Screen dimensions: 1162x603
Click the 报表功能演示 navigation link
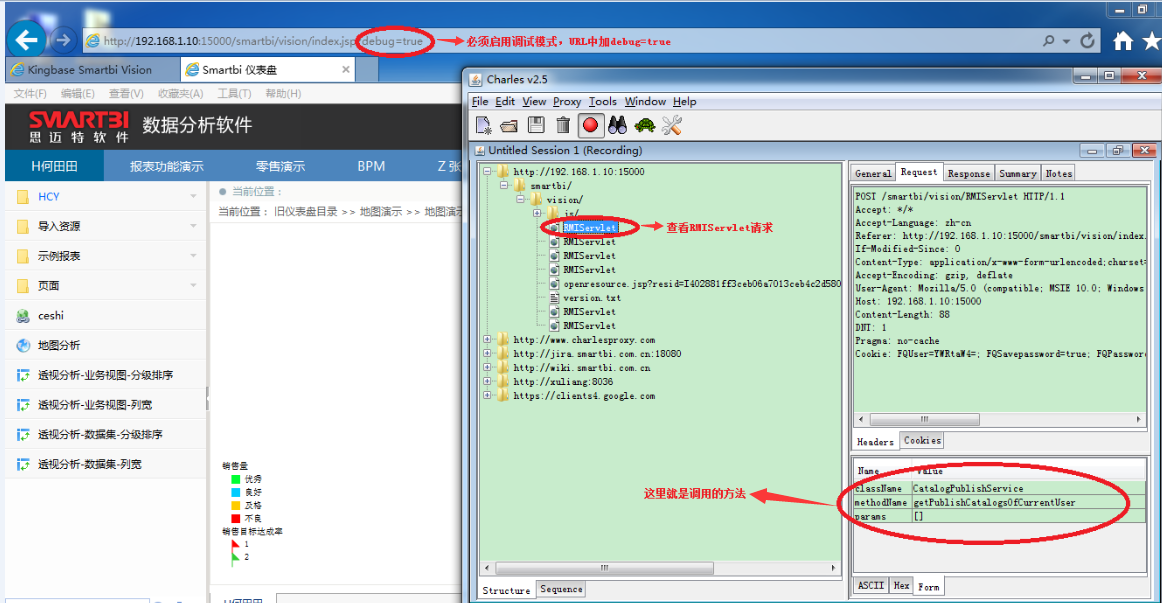[167, 166]
